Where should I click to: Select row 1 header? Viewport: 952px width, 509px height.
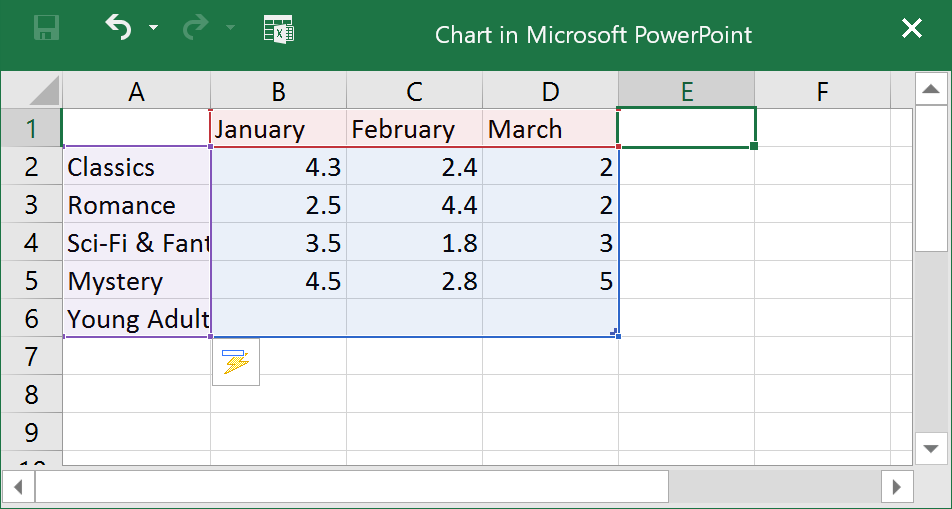coord(32,128)
